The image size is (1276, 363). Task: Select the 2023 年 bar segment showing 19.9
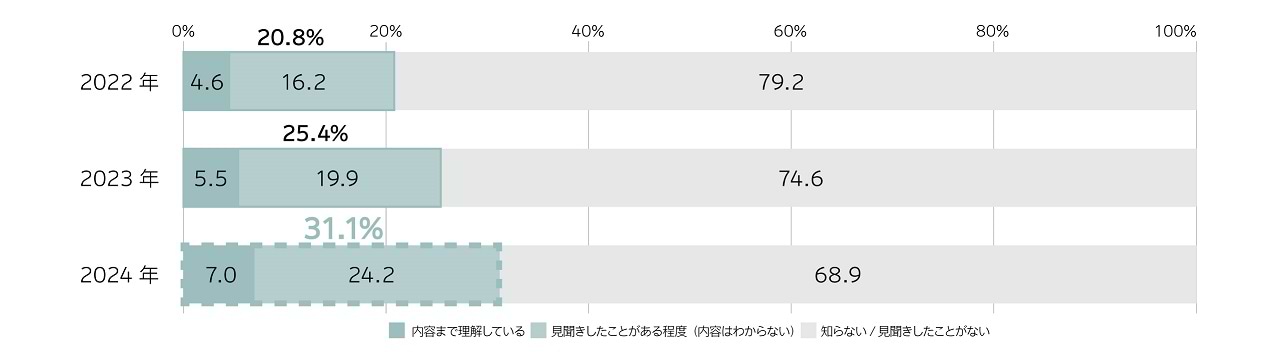point(340,178)
